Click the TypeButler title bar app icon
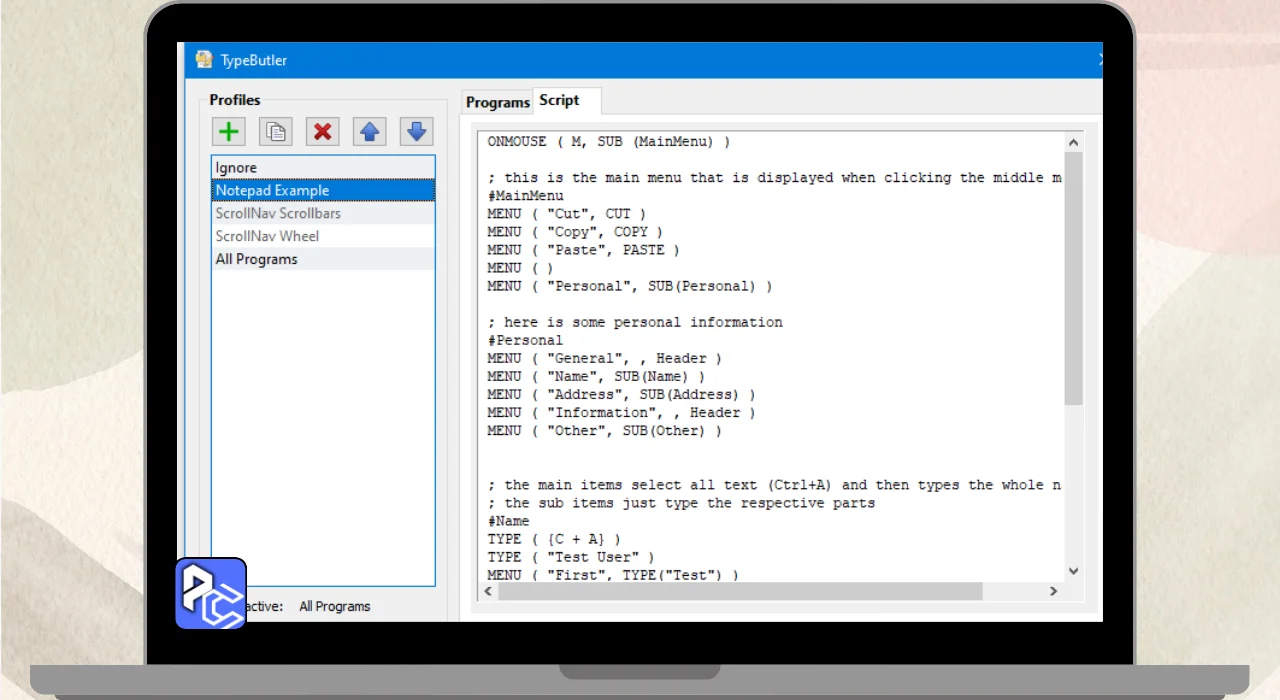 (x=204, y=60)
